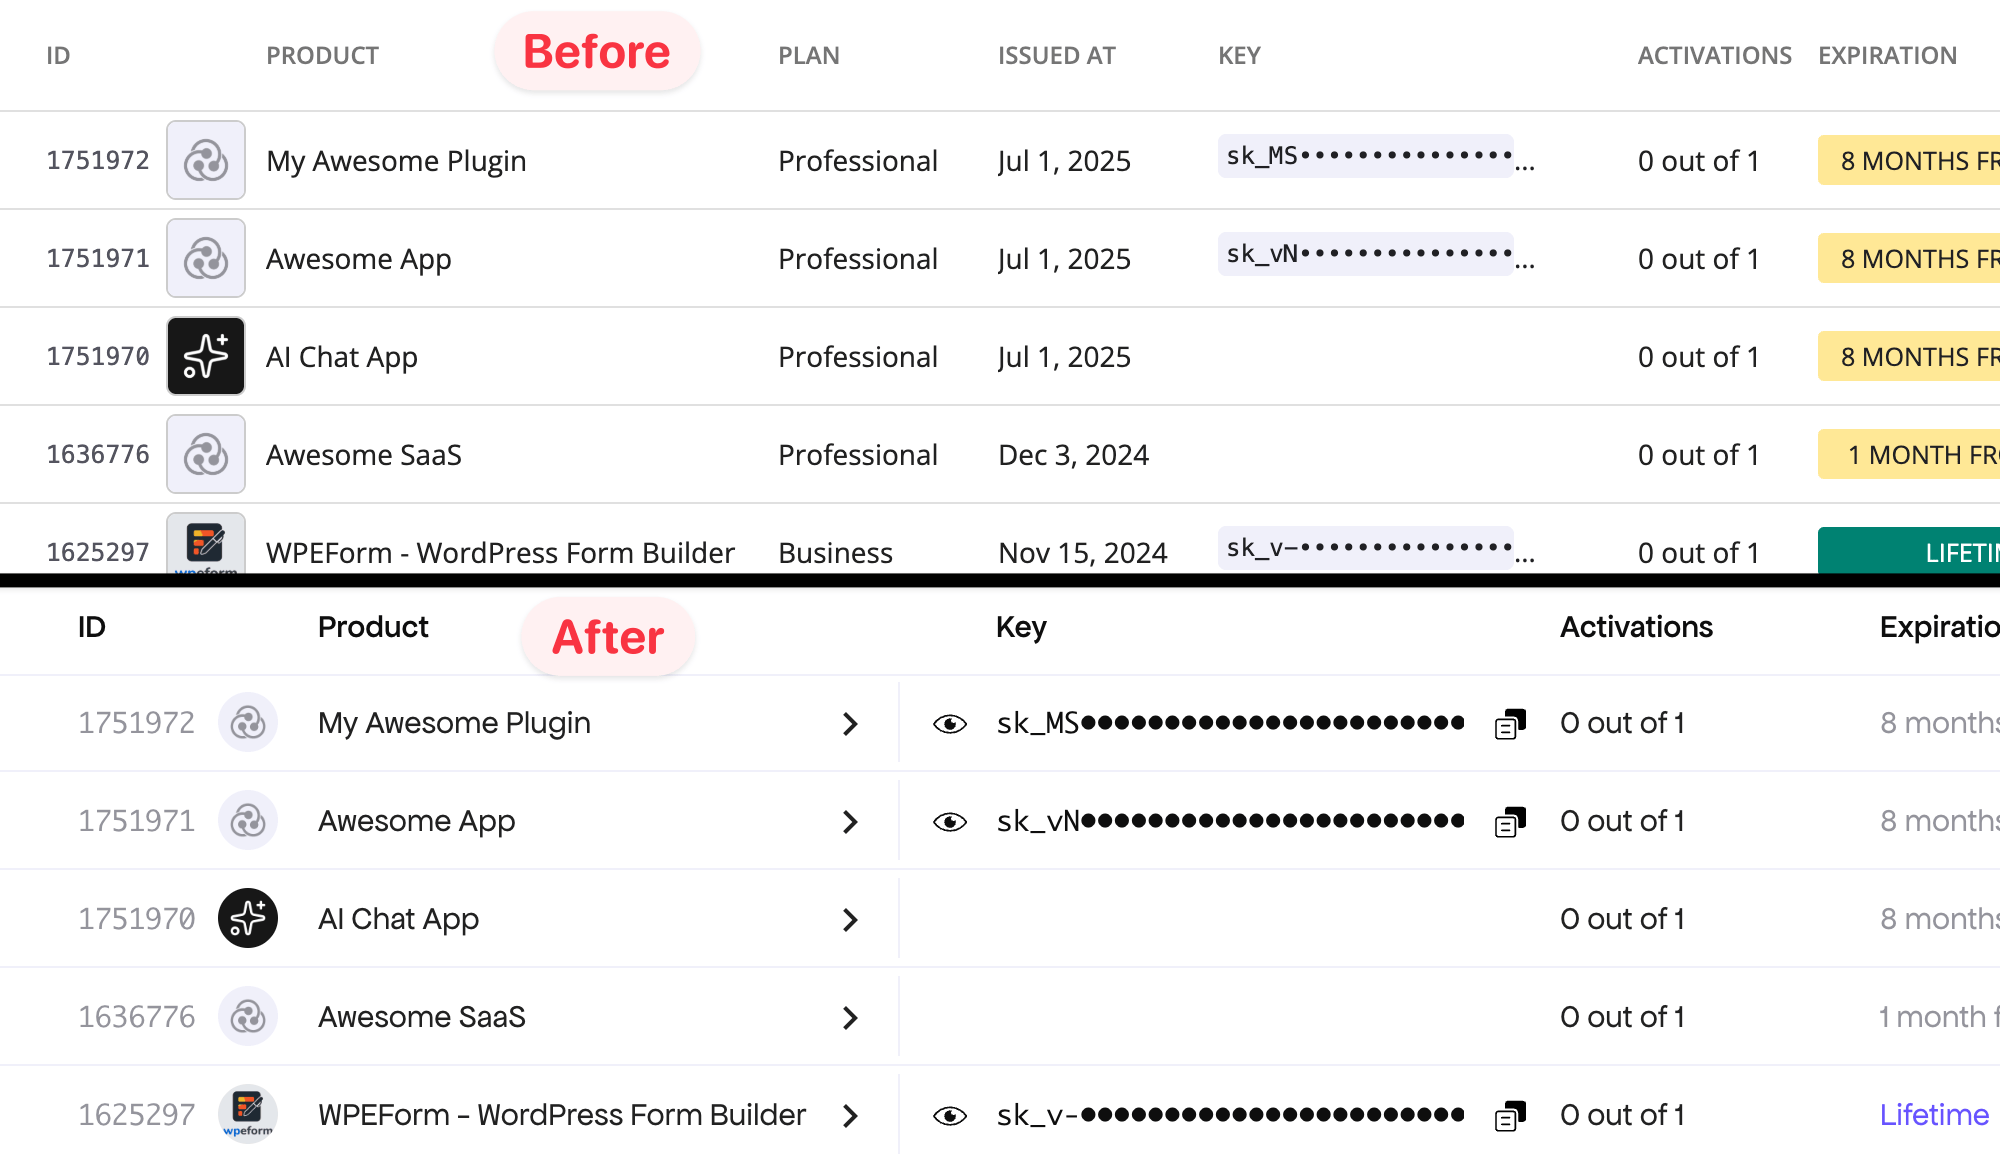The width and height of the screenshot is (2000, 1160).
Task: Copy the sk_MS license key in After table
Action: coord(1510,724)
